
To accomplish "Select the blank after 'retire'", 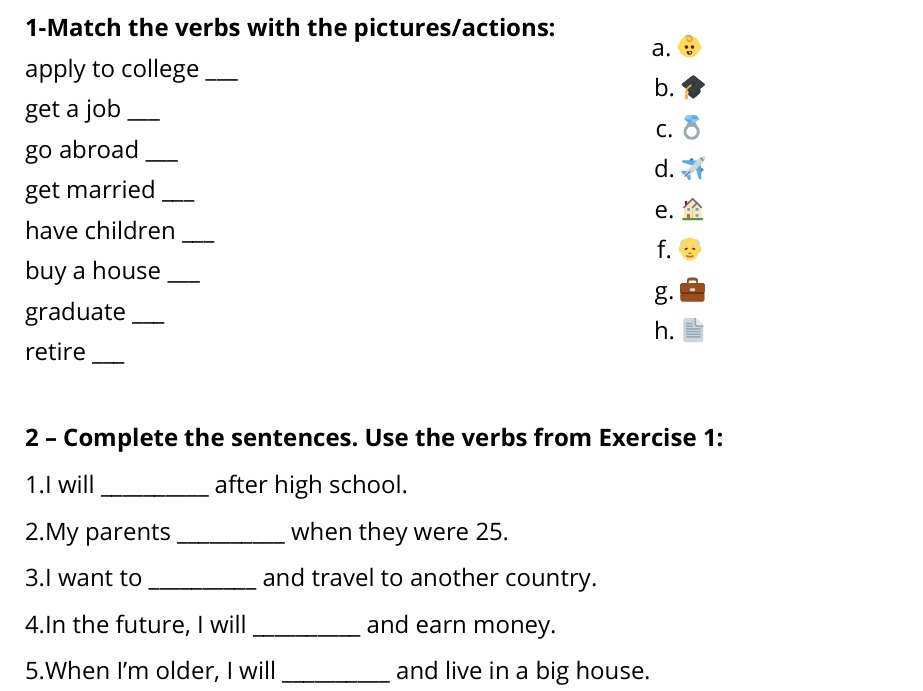I will point(108,358).
